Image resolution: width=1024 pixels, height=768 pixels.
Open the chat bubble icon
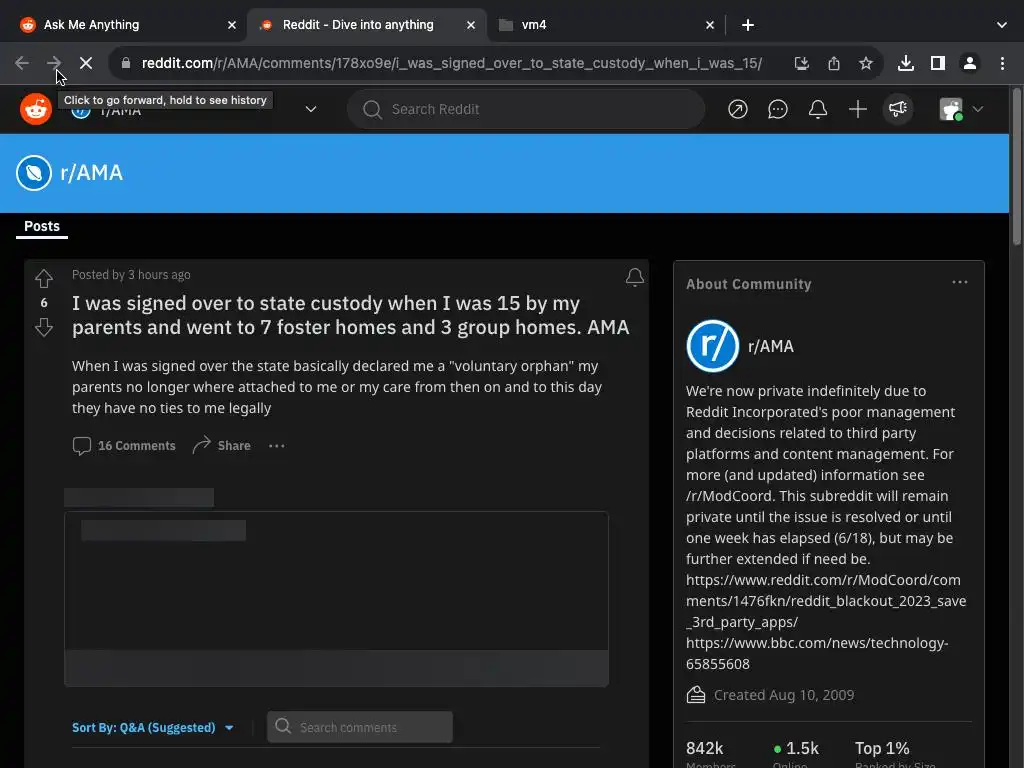[777, 109]
